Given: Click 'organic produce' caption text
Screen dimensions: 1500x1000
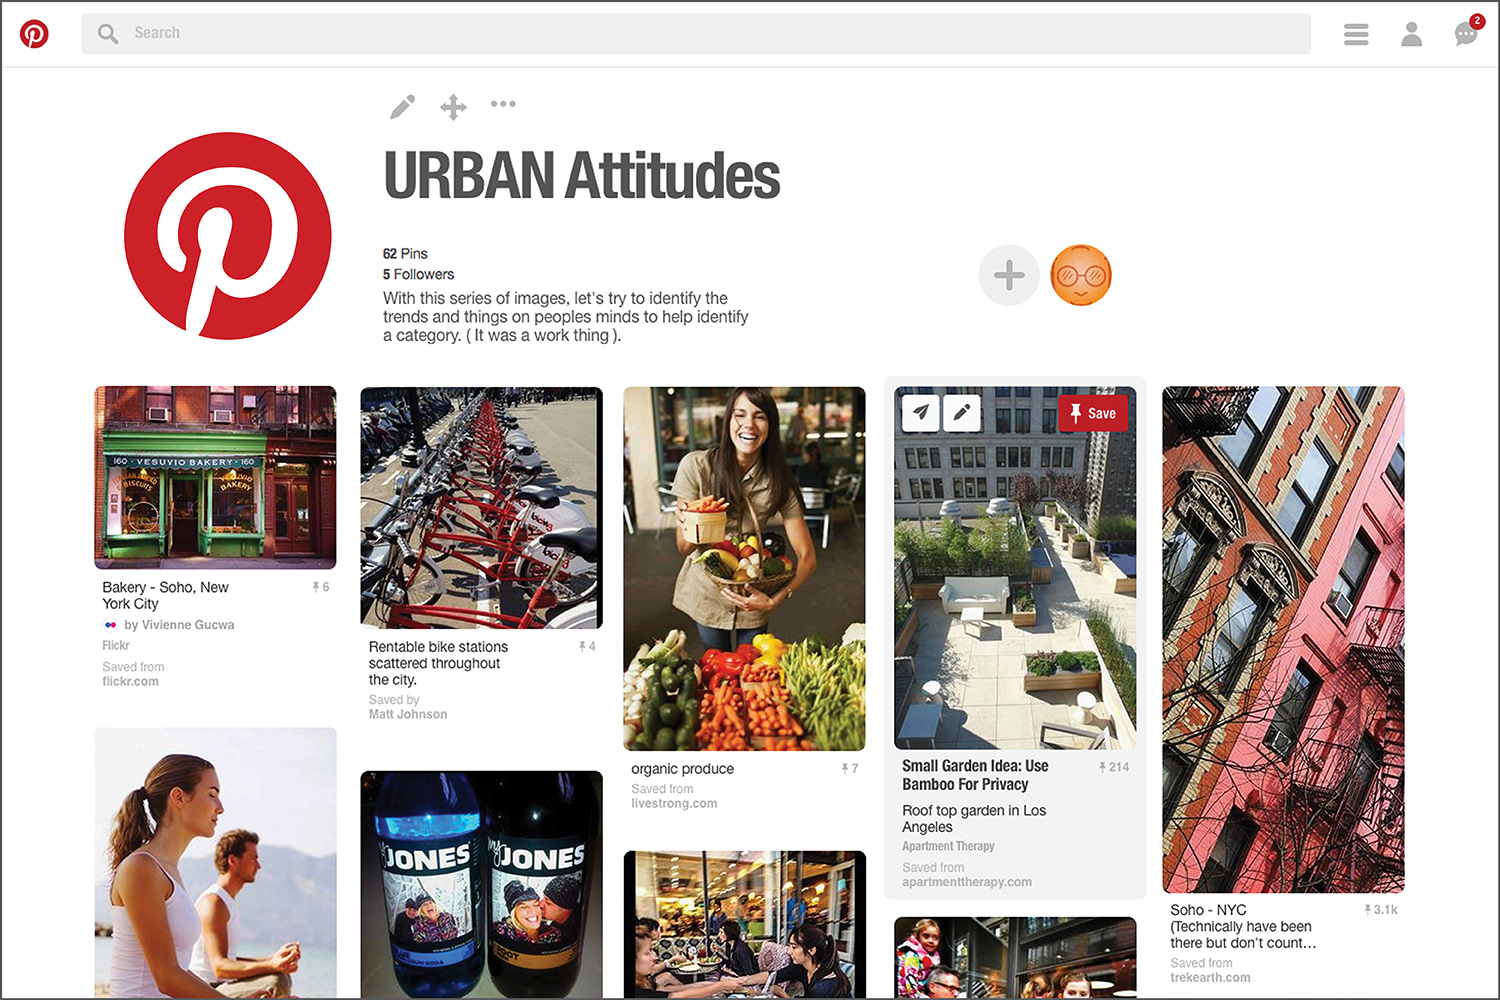Looking at the screenshot, I should pyautogui.click(x=682, y=769).
